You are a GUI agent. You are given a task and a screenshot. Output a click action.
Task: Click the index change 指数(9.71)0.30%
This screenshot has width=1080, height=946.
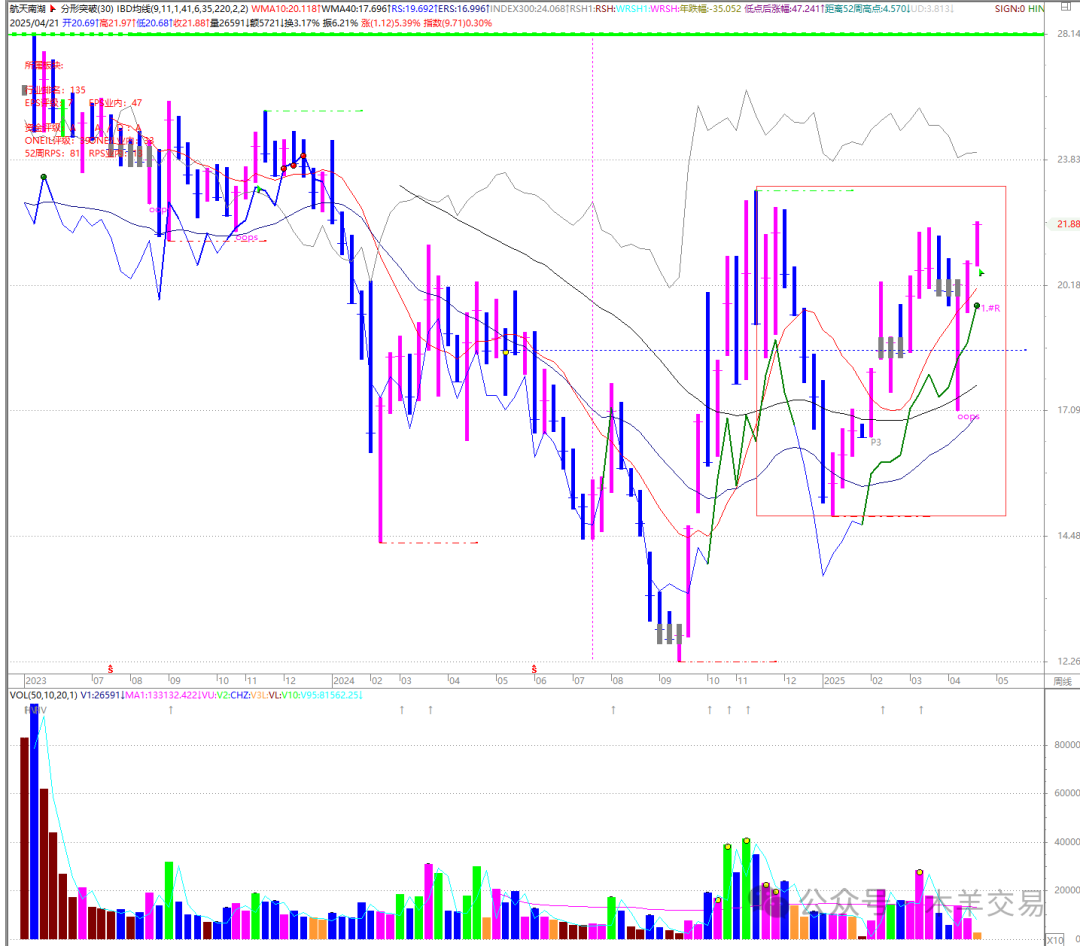457,23
